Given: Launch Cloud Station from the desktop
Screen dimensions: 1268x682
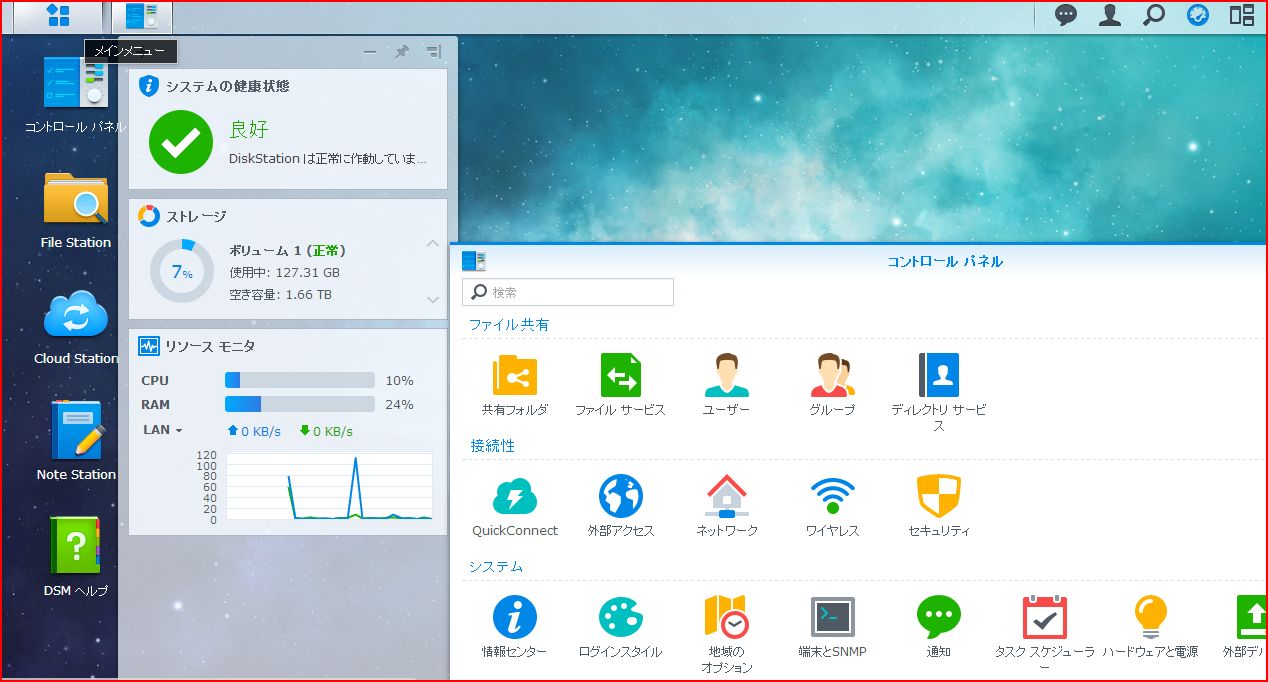Looking at the screenshot, I should click(76, 327).
